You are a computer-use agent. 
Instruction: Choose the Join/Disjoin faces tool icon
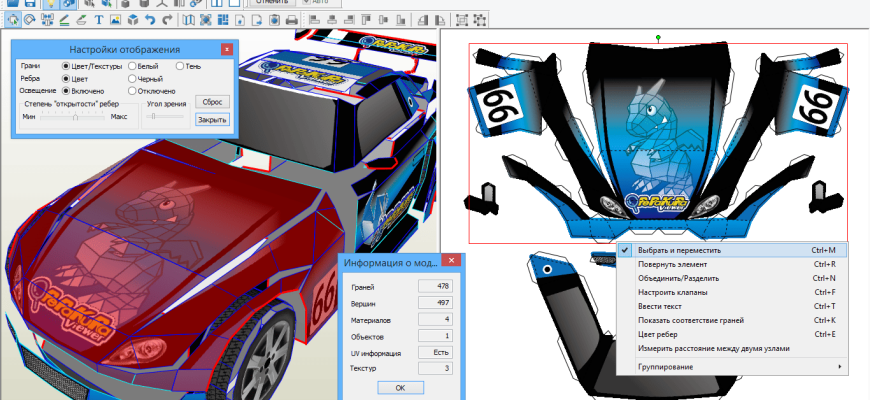coord(47,20)
